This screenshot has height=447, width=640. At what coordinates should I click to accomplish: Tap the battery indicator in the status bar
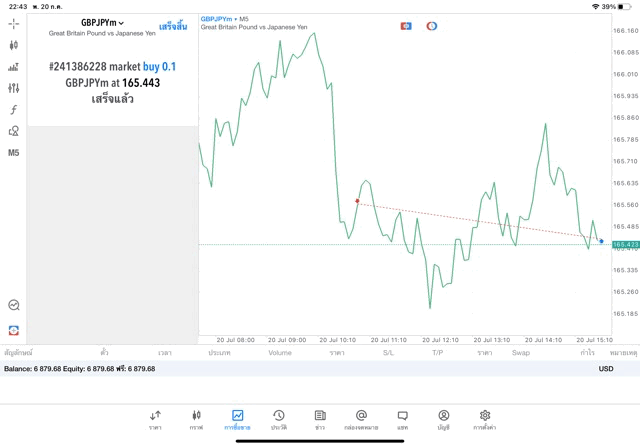(x=624, y=7)
